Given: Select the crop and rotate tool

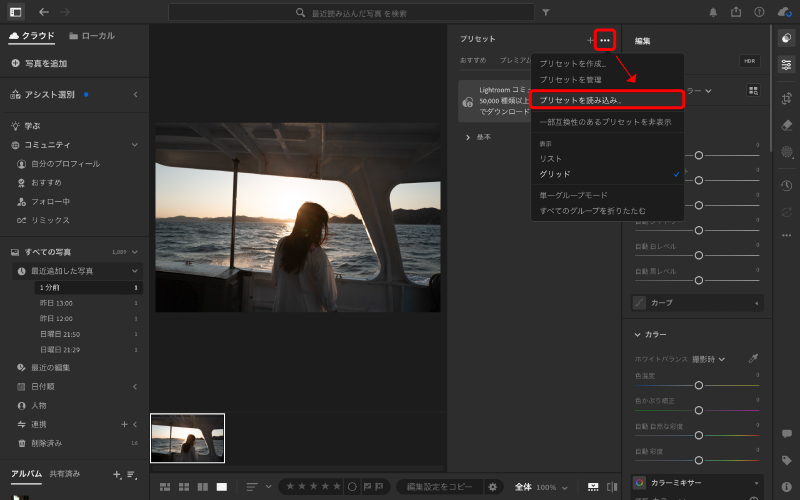Looking at the screenshot, I should point(787,98).
